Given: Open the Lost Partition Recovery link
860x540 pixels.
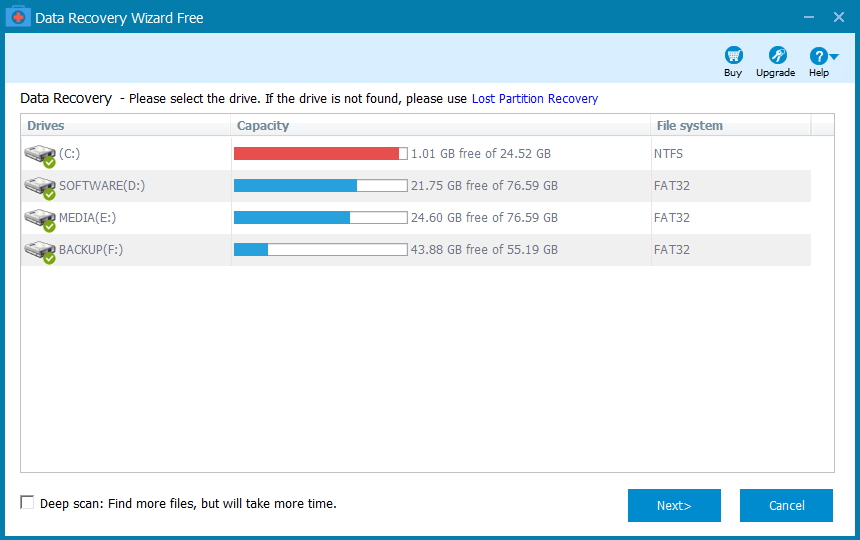Looking at the screenshot, I should point(535,99).
